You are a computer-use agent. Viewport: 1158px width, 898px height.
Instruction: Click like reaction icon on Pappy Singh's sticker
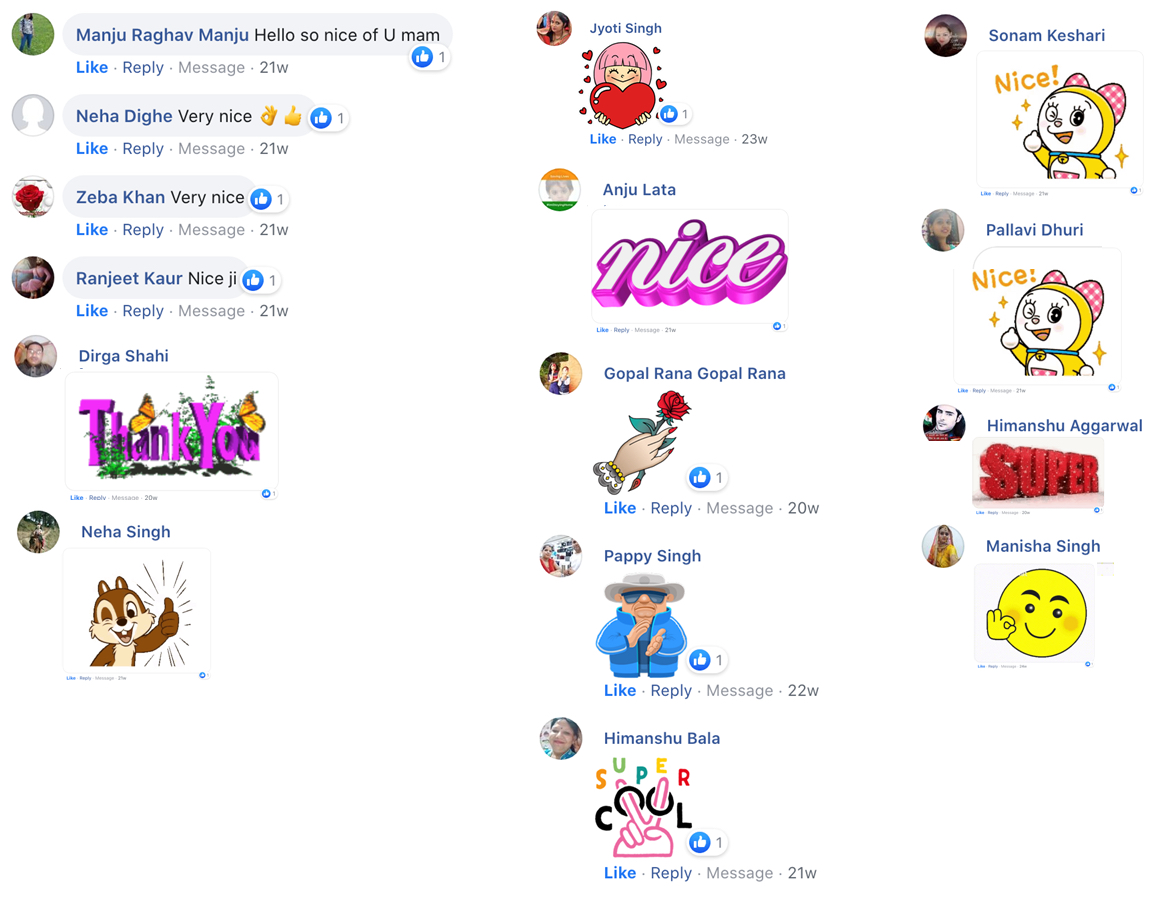pos(699,660)
